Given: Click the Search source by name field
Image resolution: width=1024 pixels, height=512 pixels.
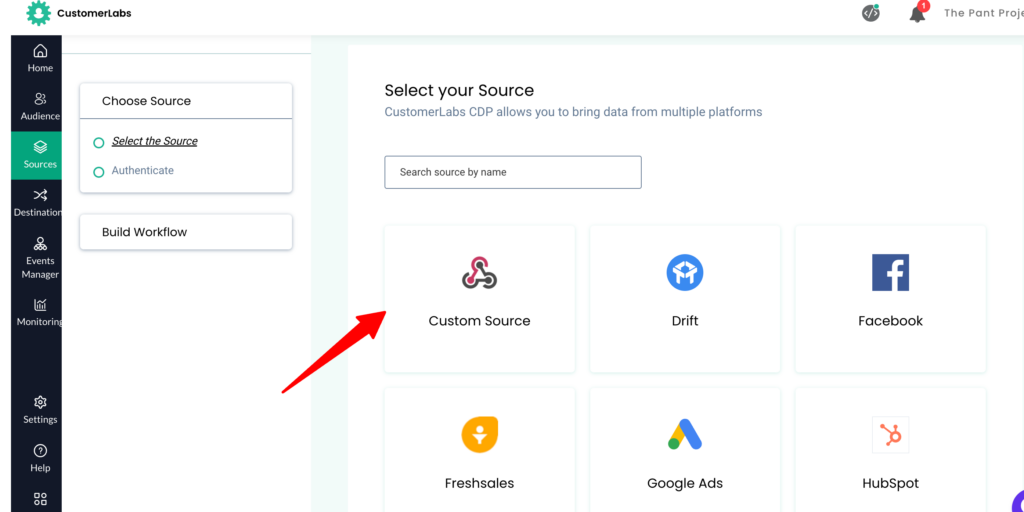Looking at the screenshot, I should pos(513,172).
